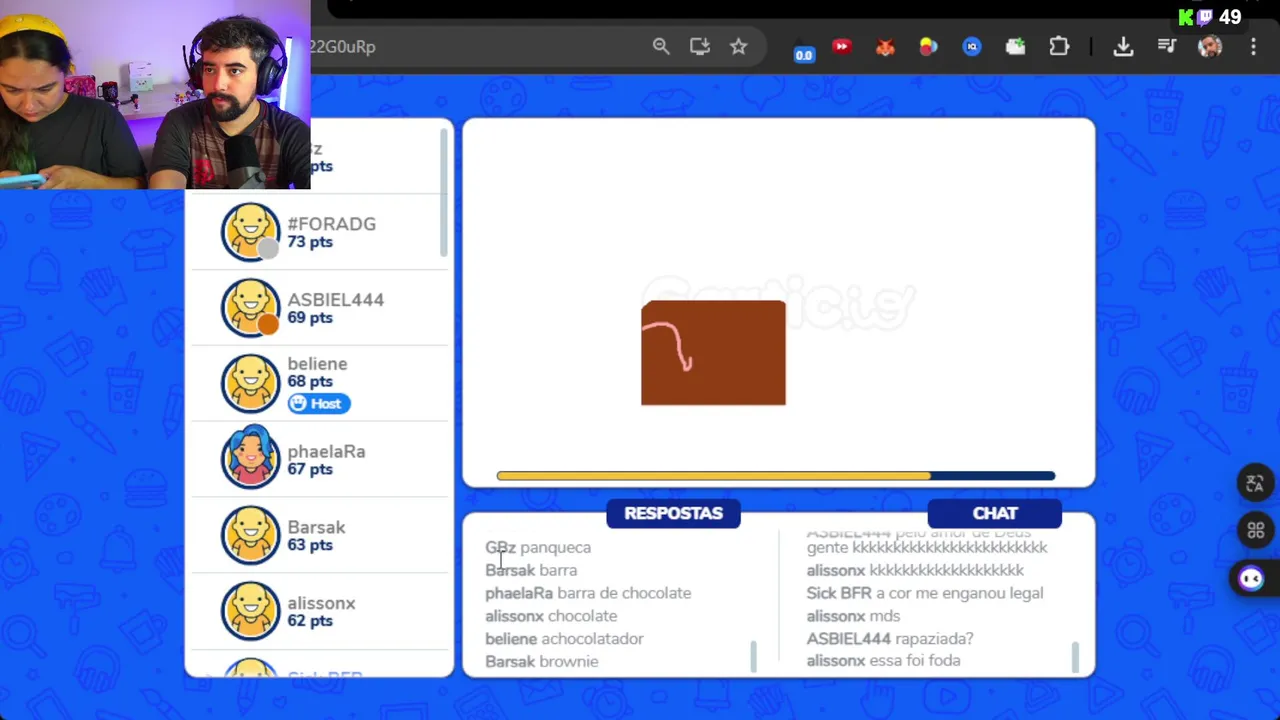Click the 'barra de chocolate' answer
Screen dimensions: 1280x720
(x=624, y=593)
